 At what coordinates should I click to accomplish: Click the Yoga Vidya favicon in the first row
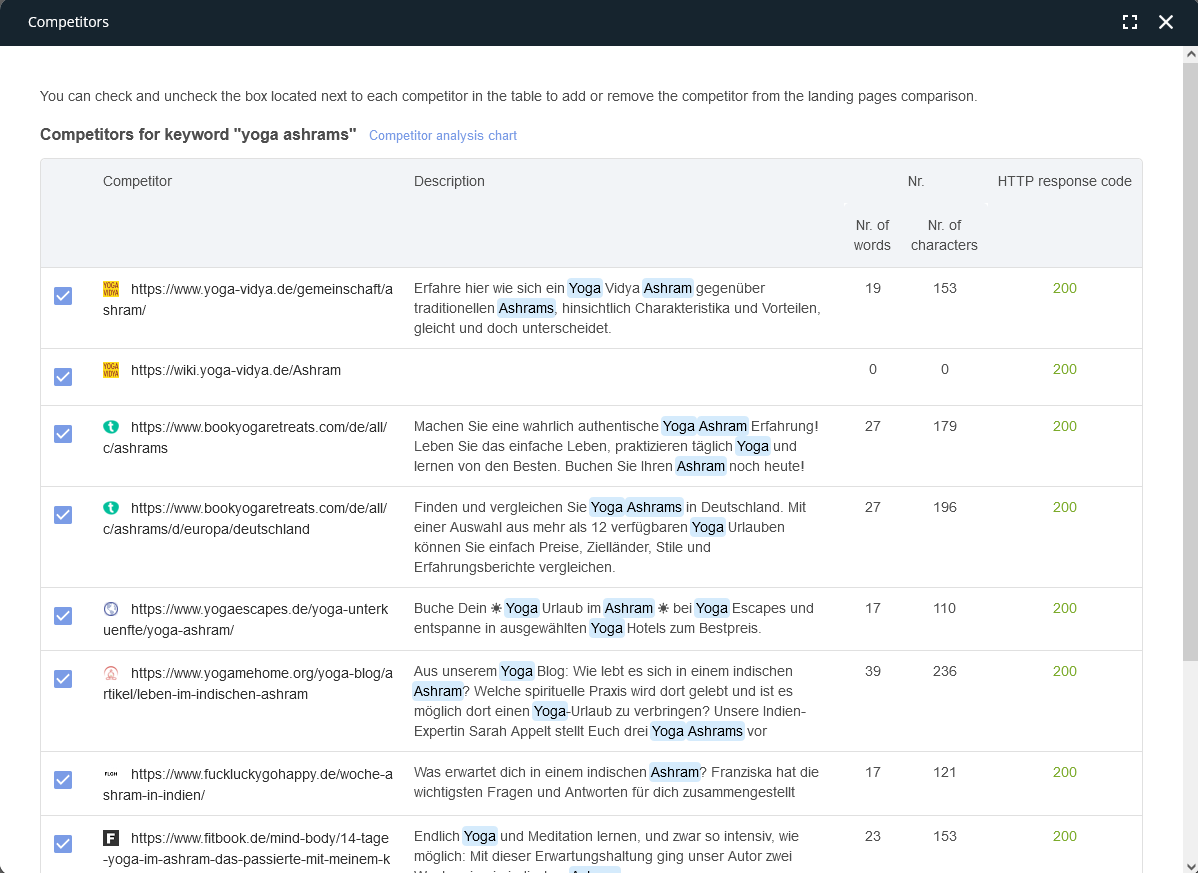111,289
